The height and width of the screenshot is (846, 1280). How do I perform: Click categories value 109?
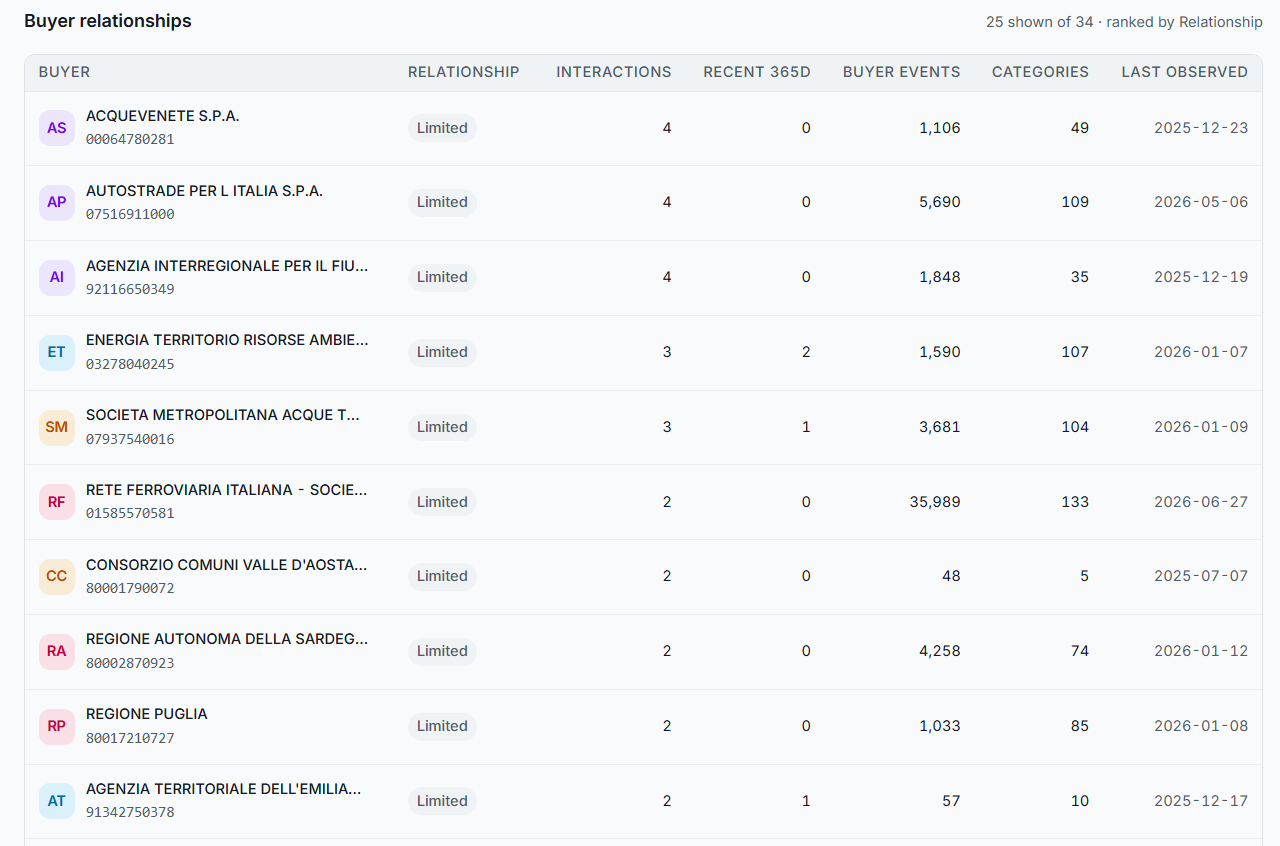click(x=1075, y=202)
